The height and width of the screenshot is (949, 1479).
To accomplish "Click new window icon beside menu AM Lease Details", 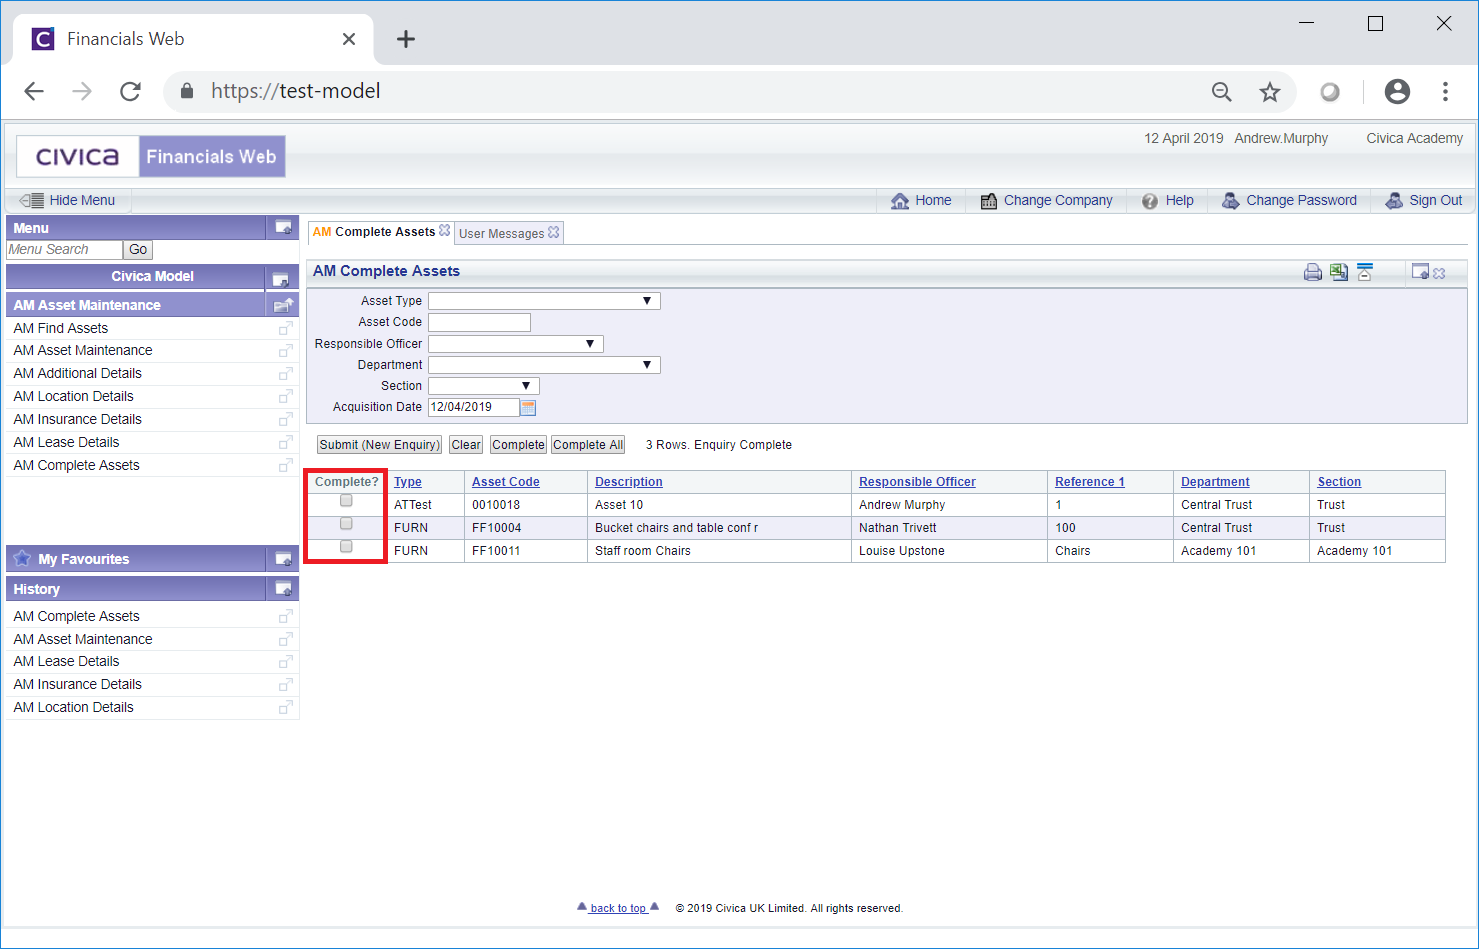I will pyautogui.click(x=286, y=442).
